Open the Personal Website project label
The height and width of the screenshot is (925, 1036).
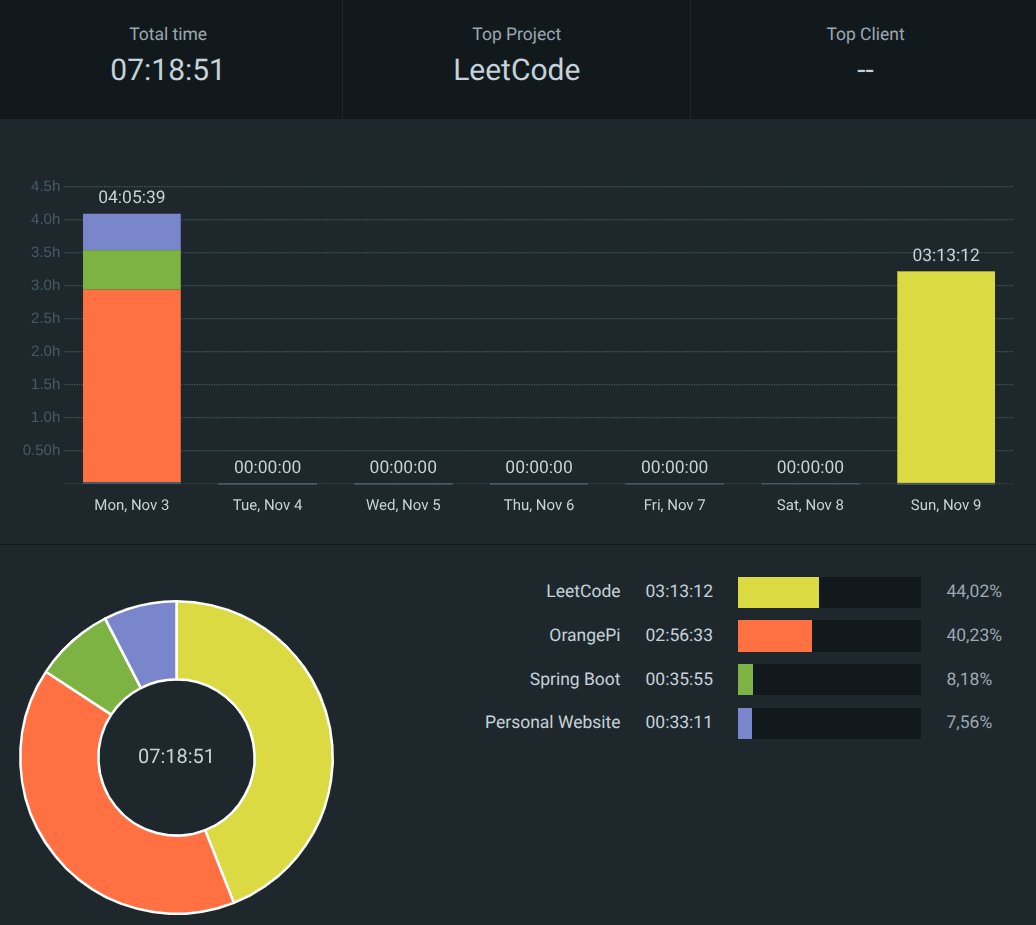[x=552, y=722]
